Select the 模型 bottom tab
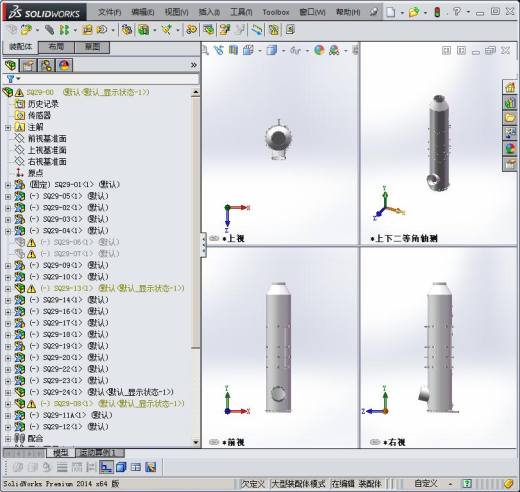The width and height of the screenshot is (520, 492). coord(60,453)
